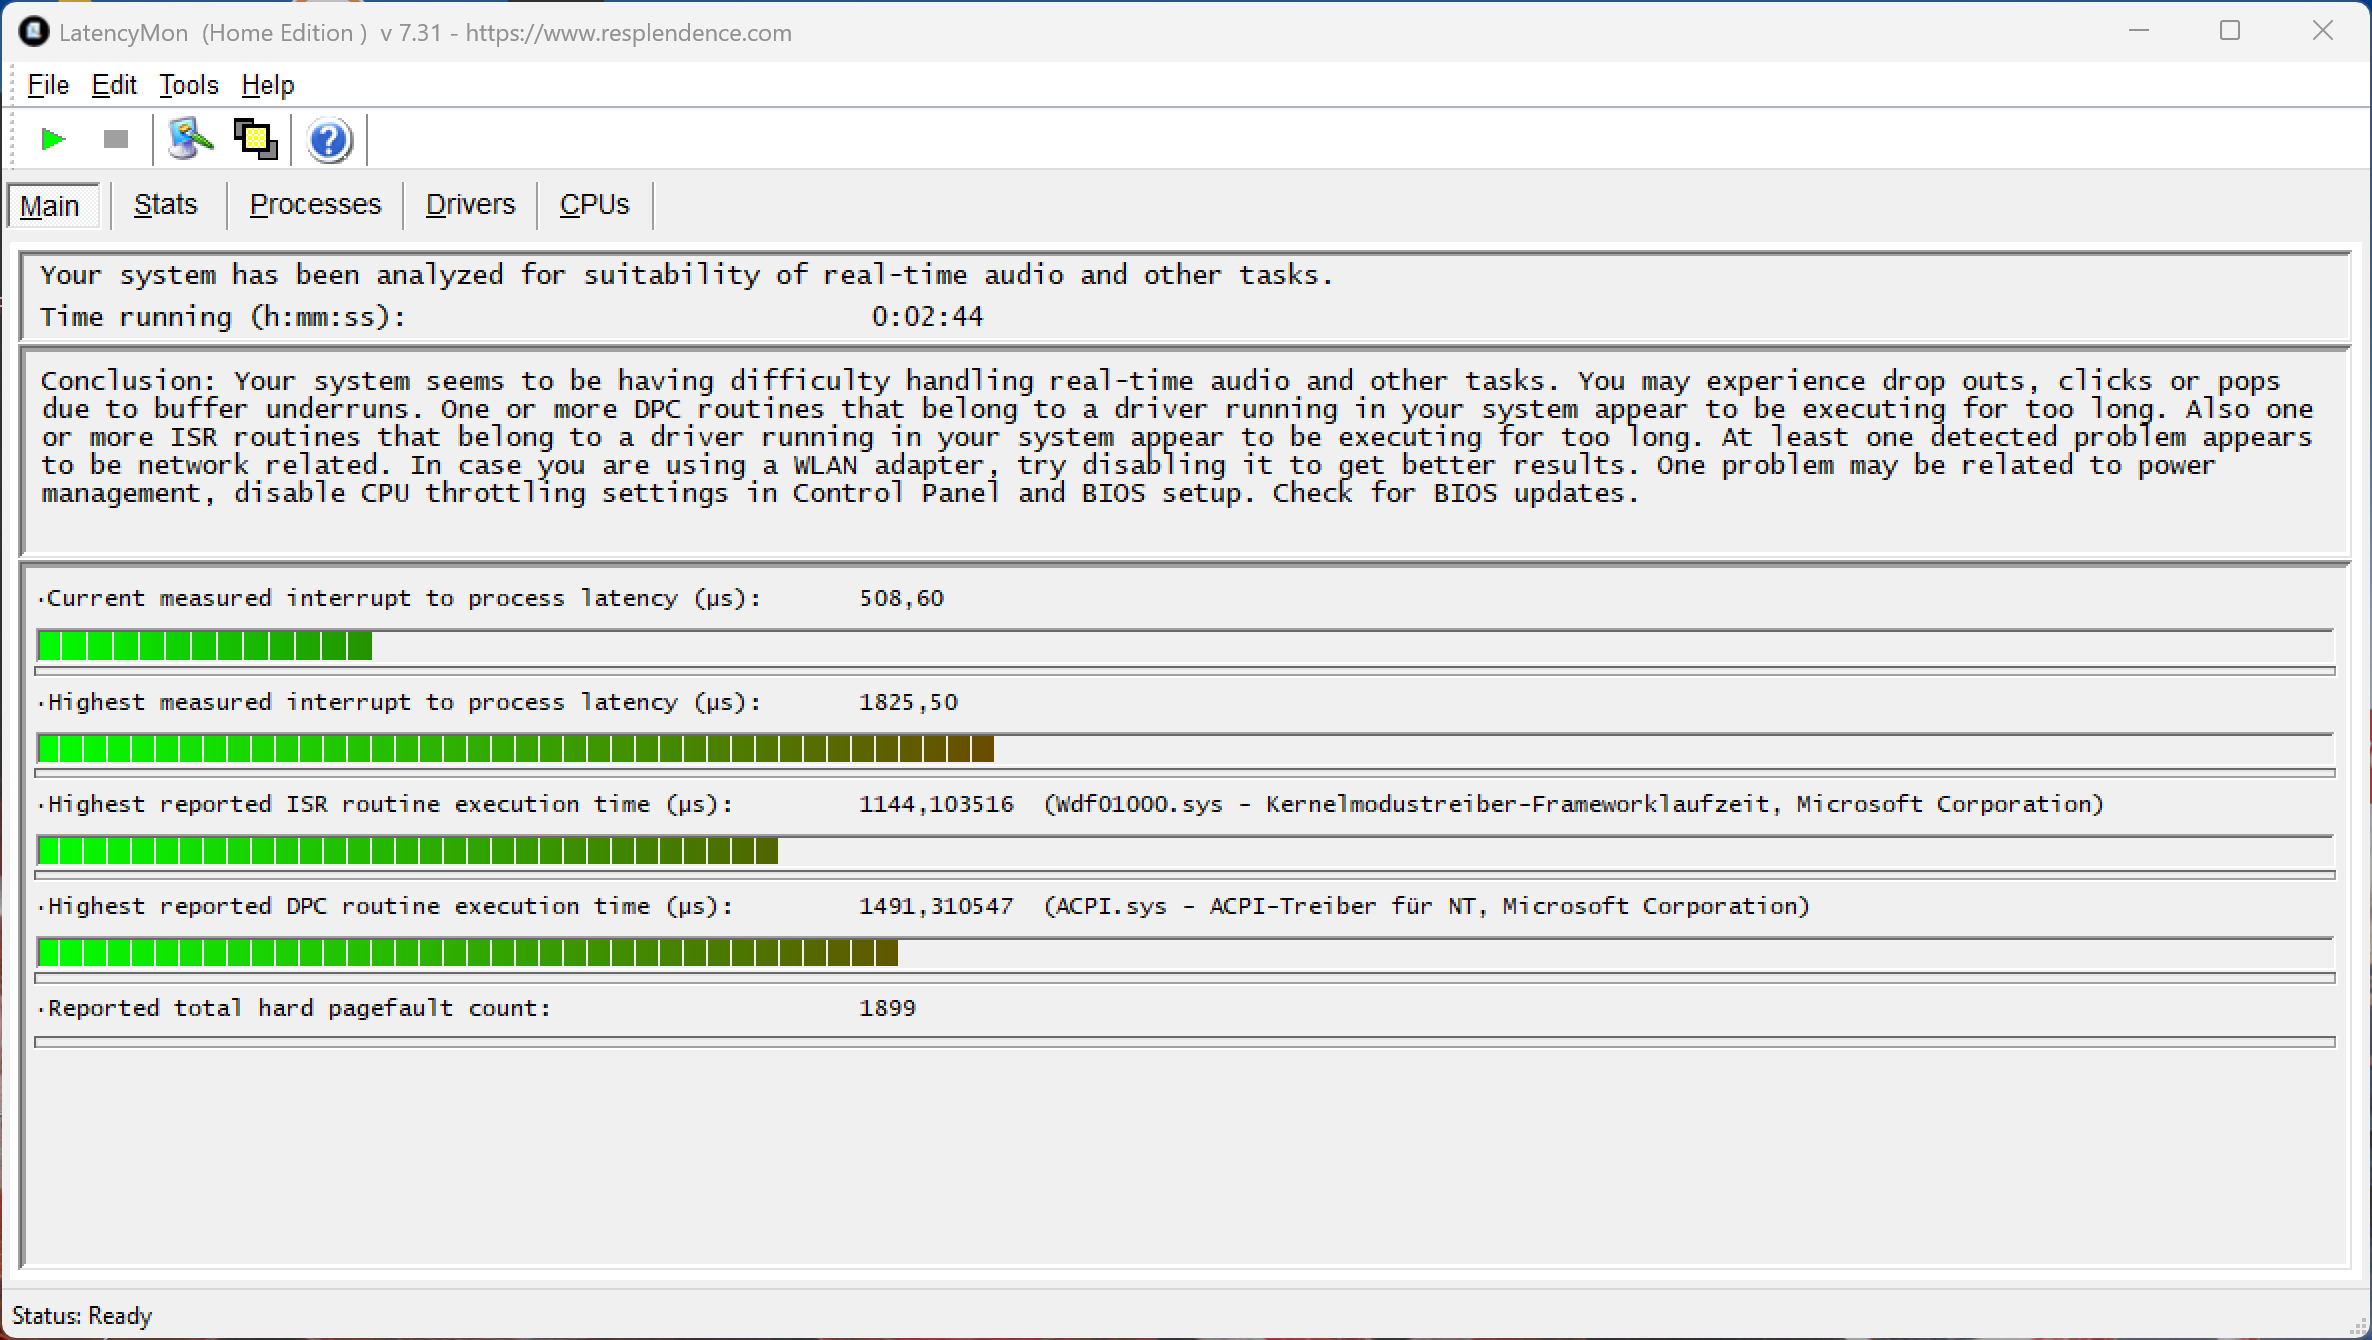Start the latency monitor with green play button
Viewport: 2372px width, 1340px height.
tap(53, 139)
